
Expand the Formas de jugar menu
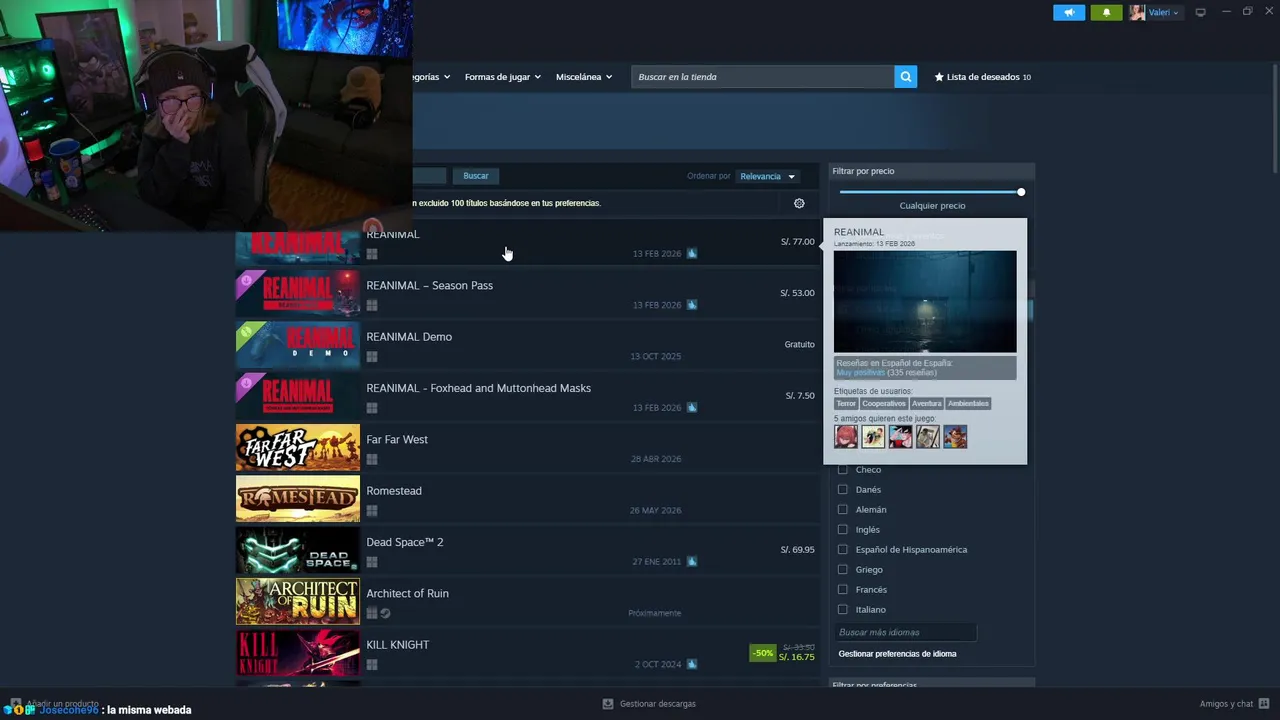tap(502, 77)
